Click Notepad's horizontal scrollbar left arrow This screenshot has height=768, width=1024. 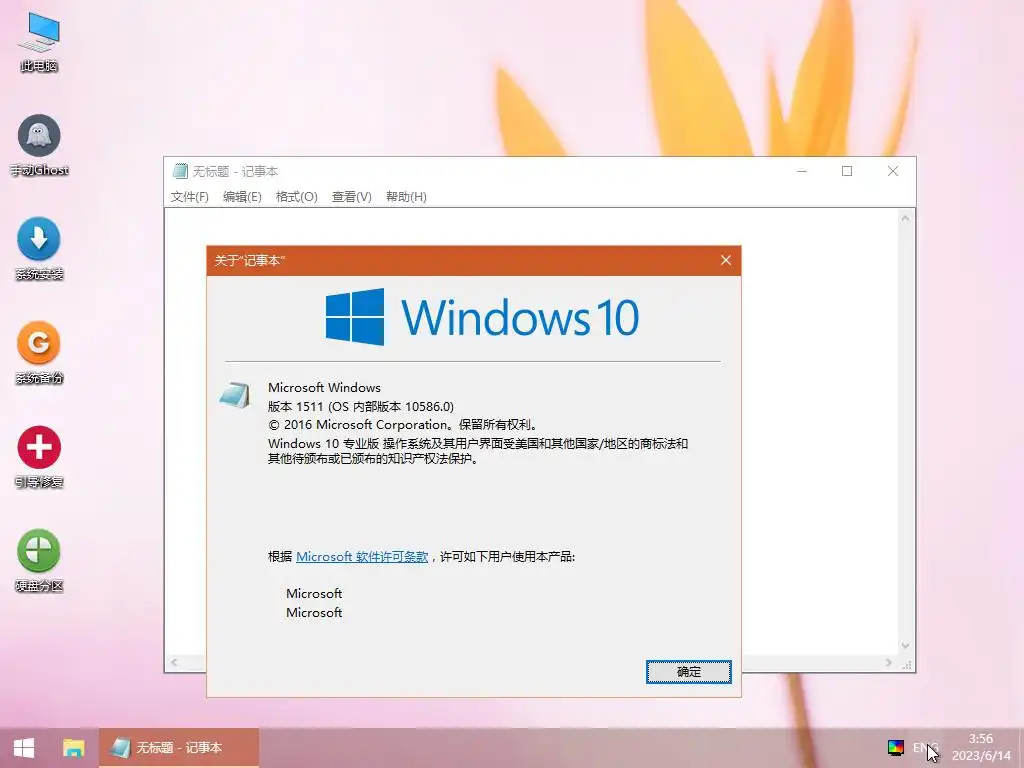pyautogui.click(x=174, y=662)
